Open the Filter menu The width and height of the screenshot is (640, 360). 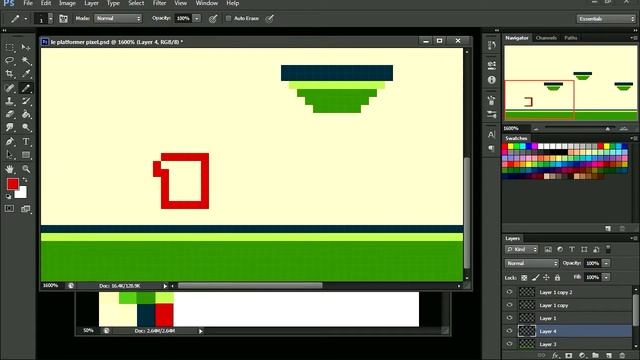(159, 3)
